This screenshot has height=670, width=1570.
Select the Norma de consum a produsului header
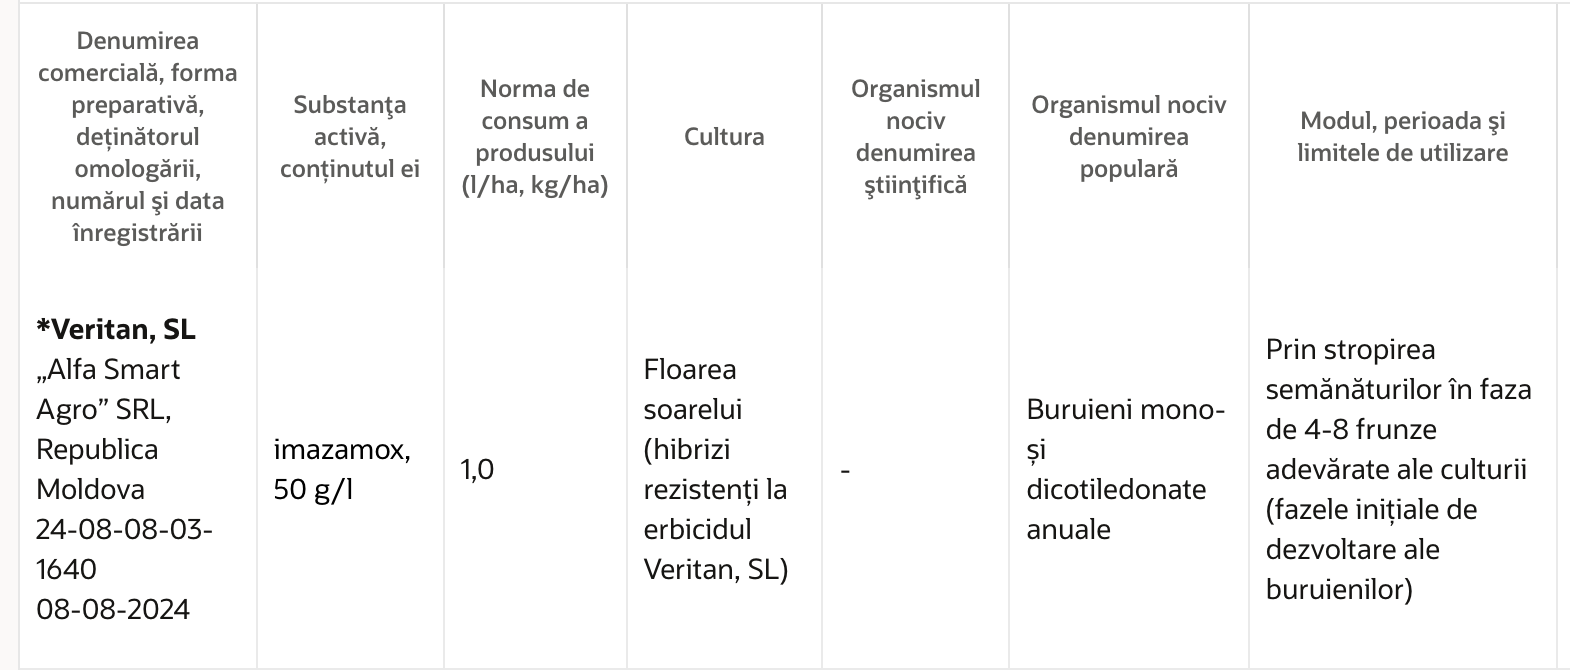click(535, 137)
